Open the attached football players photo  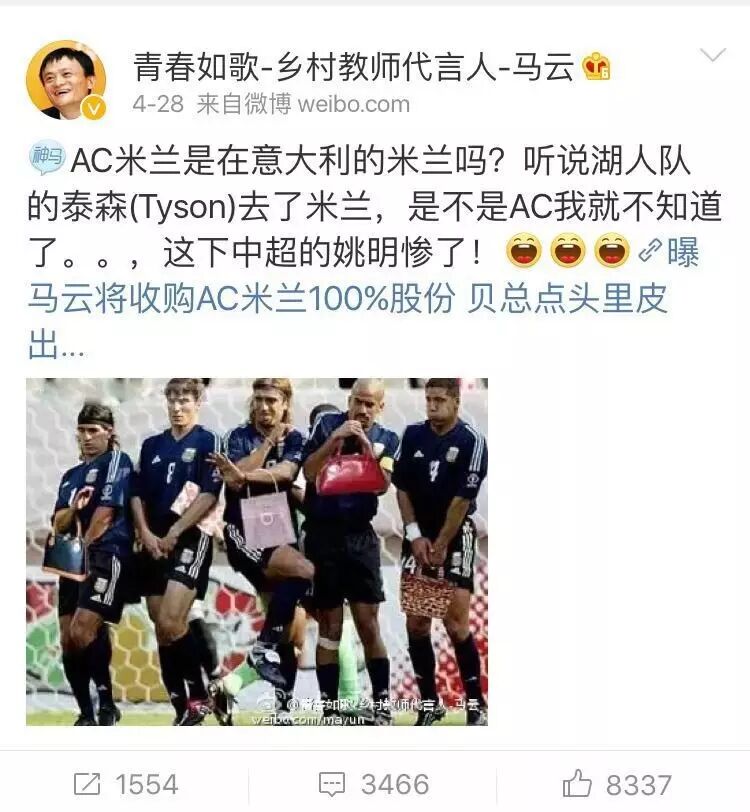click(257, 552)
